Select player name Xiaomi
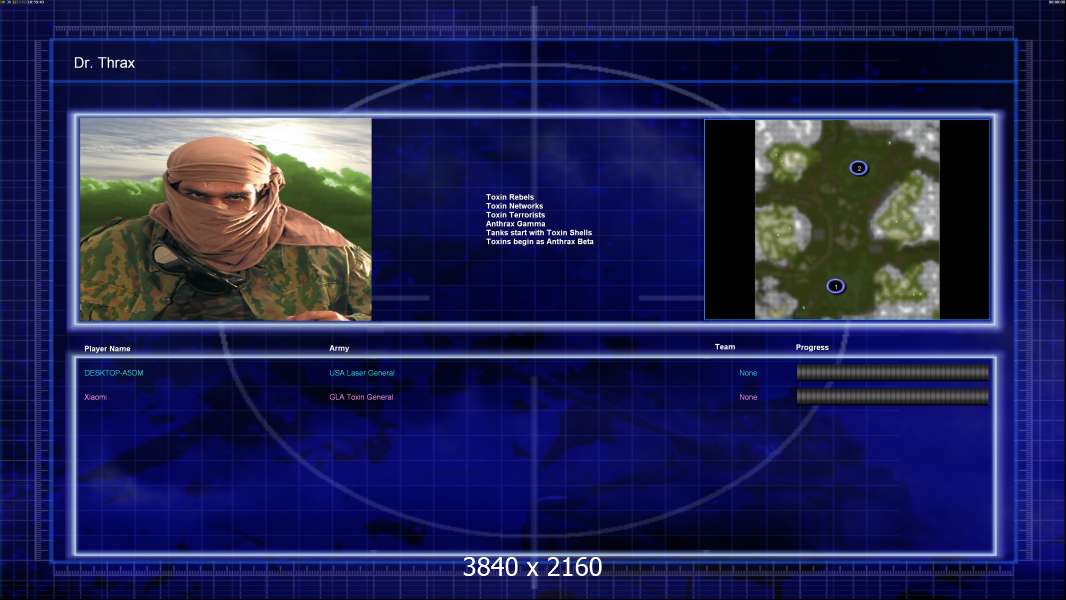This screenshot has width=1066, height=600. tap(95, 397)
